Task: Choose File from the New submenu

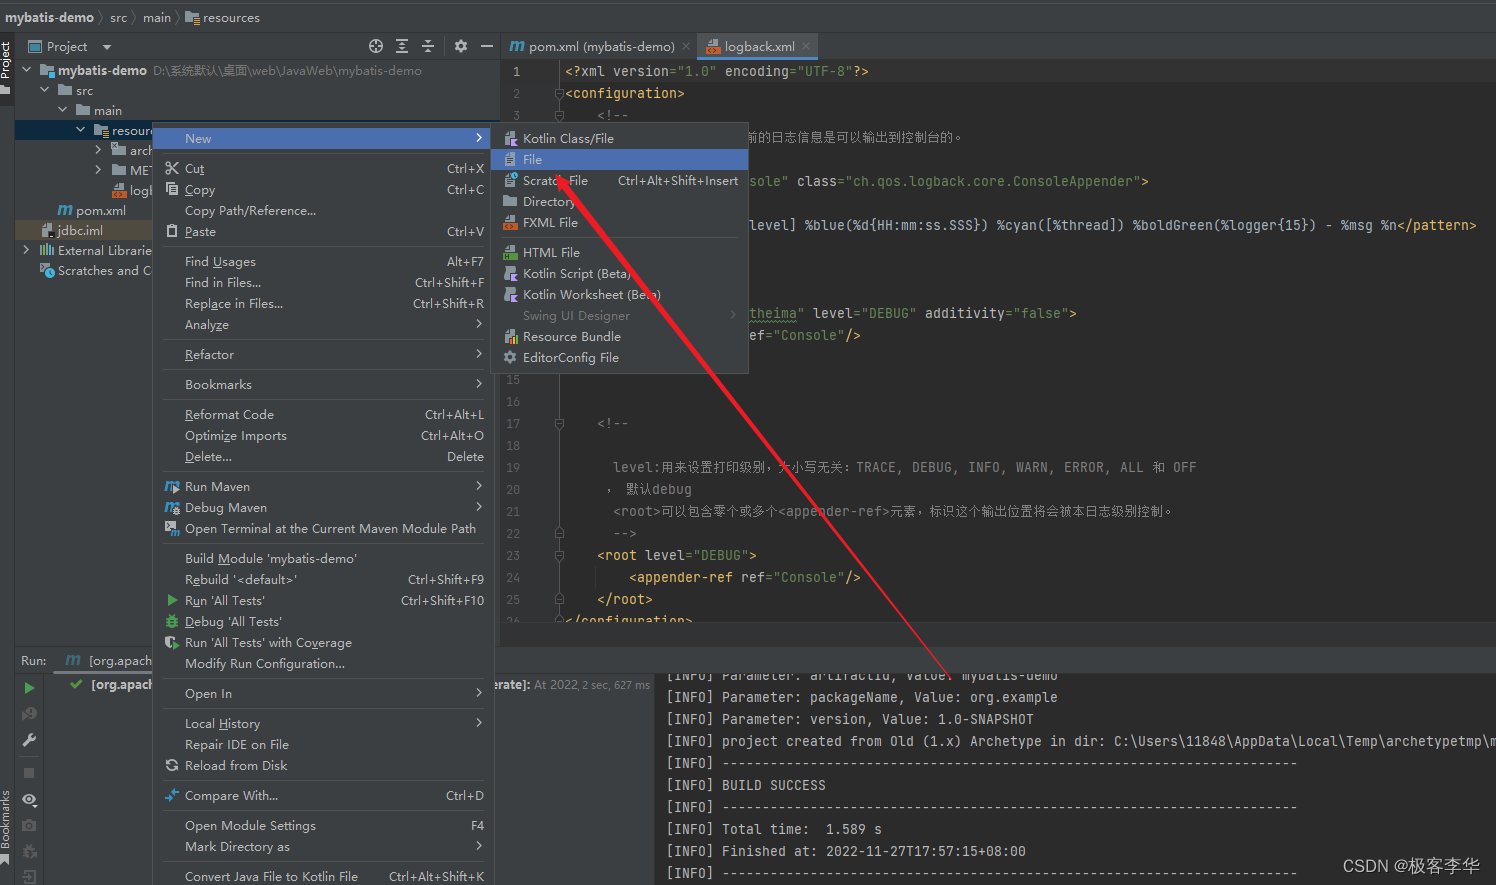Action: [532, 159]
